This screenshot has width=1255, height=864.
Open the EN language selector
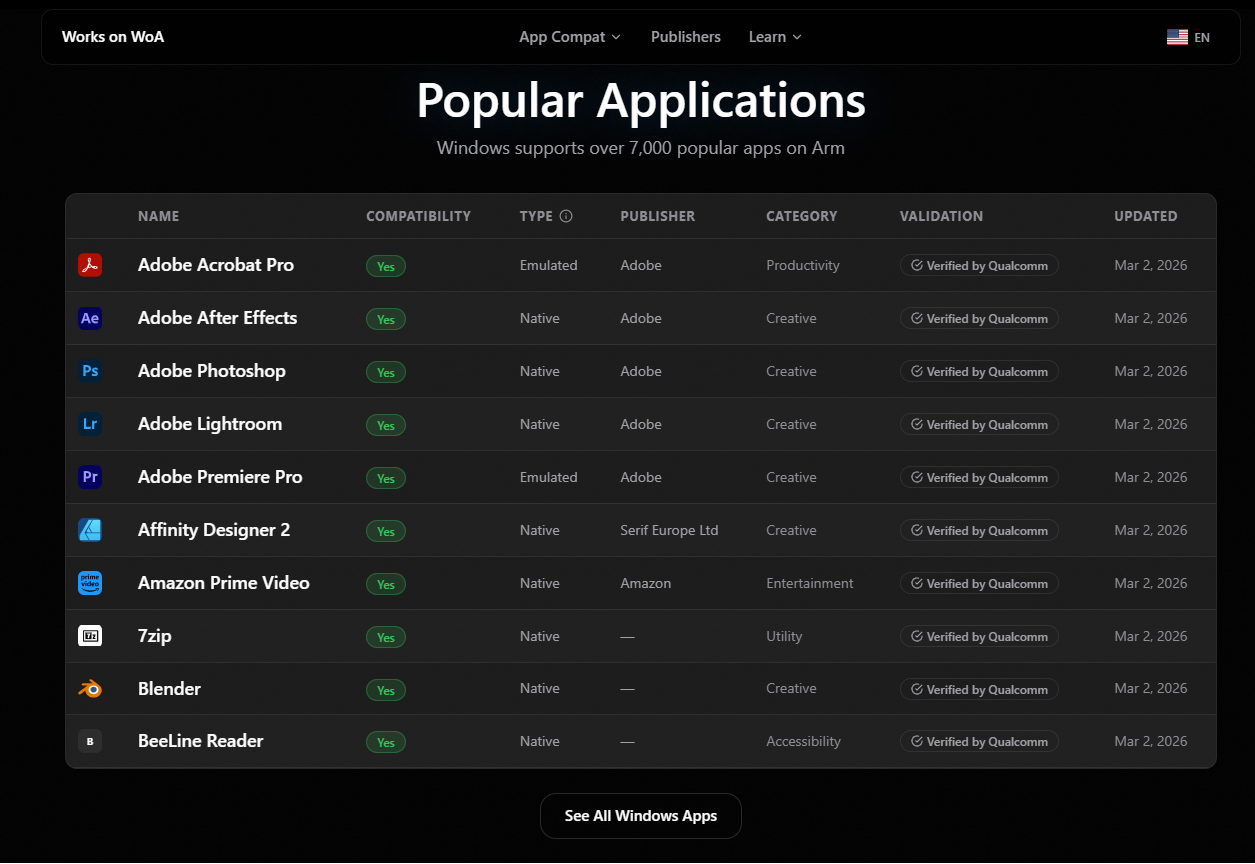point(1188,37)
